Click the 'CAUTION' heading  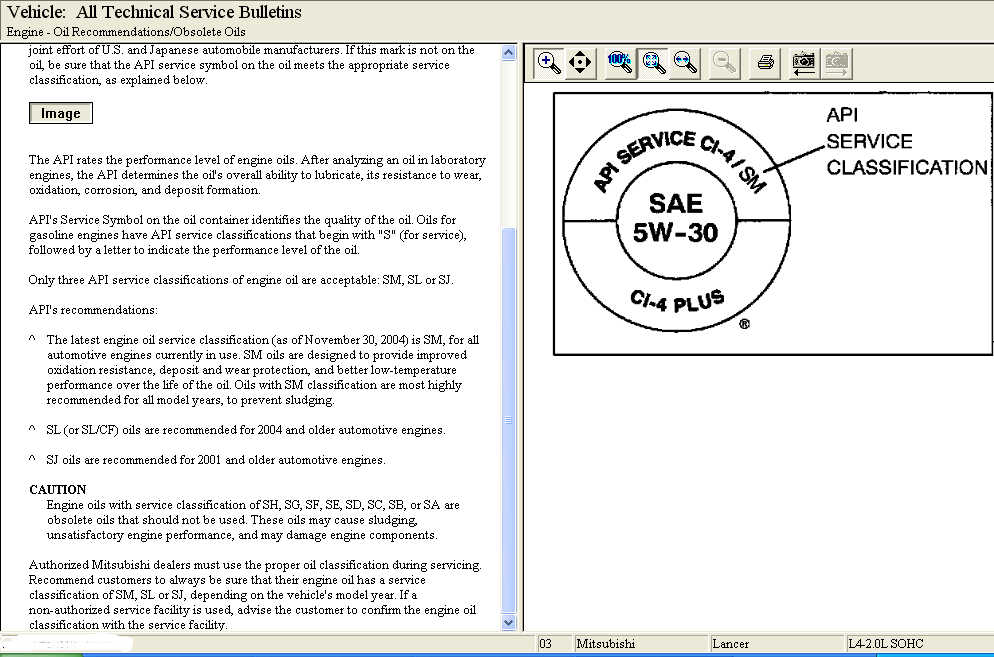(58, 490)
